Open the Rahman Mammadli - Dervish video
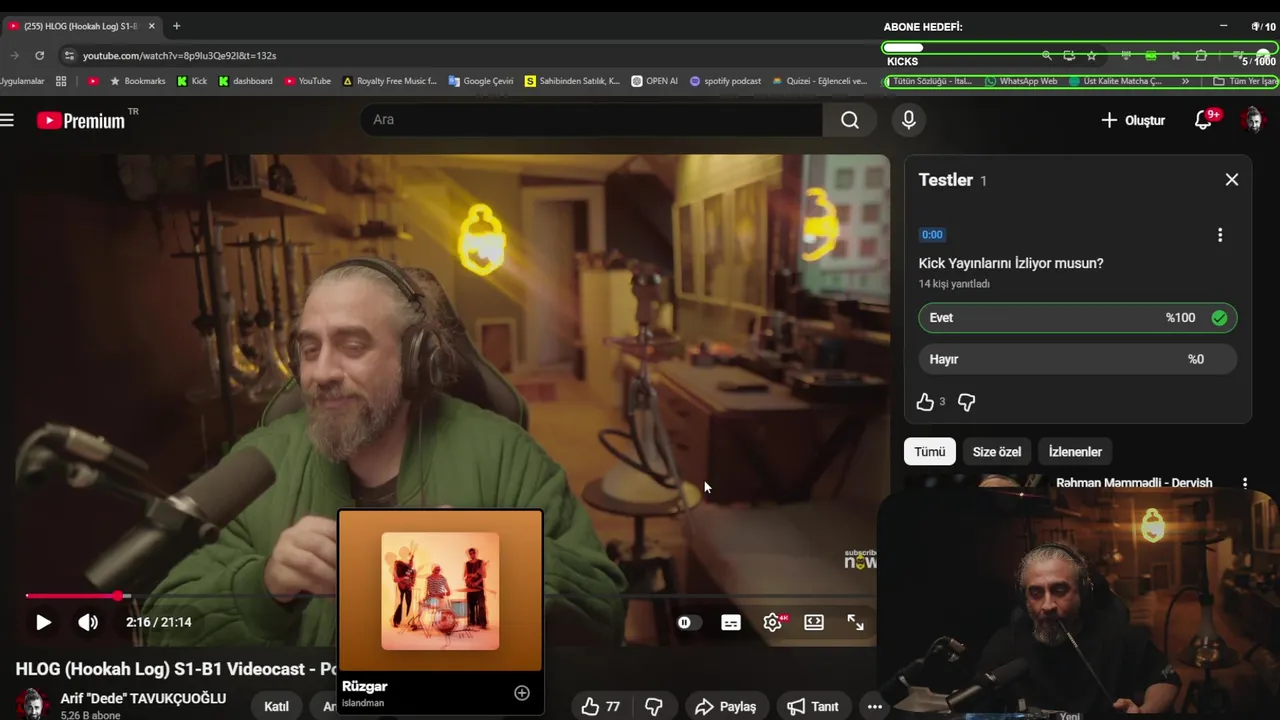This screenshot has height=720, width=1280. coord(1134,483)
